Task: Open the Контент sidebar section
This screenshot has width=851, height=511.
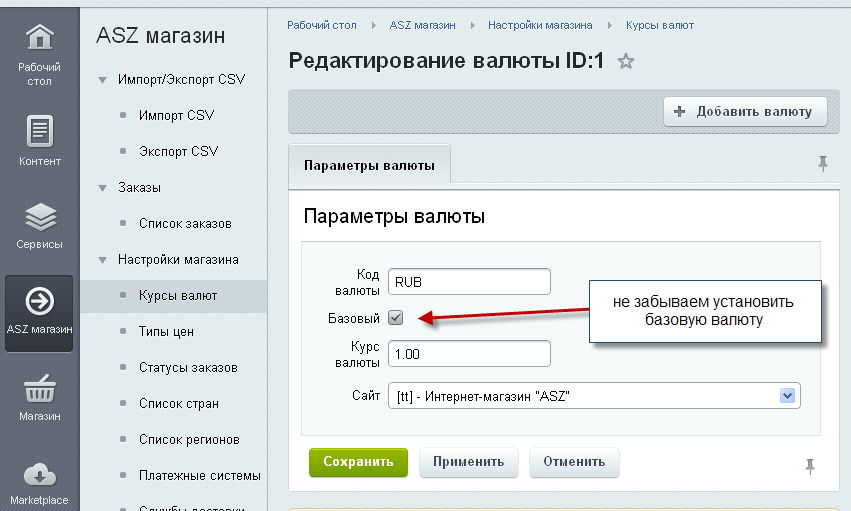Action: point(40,141)
